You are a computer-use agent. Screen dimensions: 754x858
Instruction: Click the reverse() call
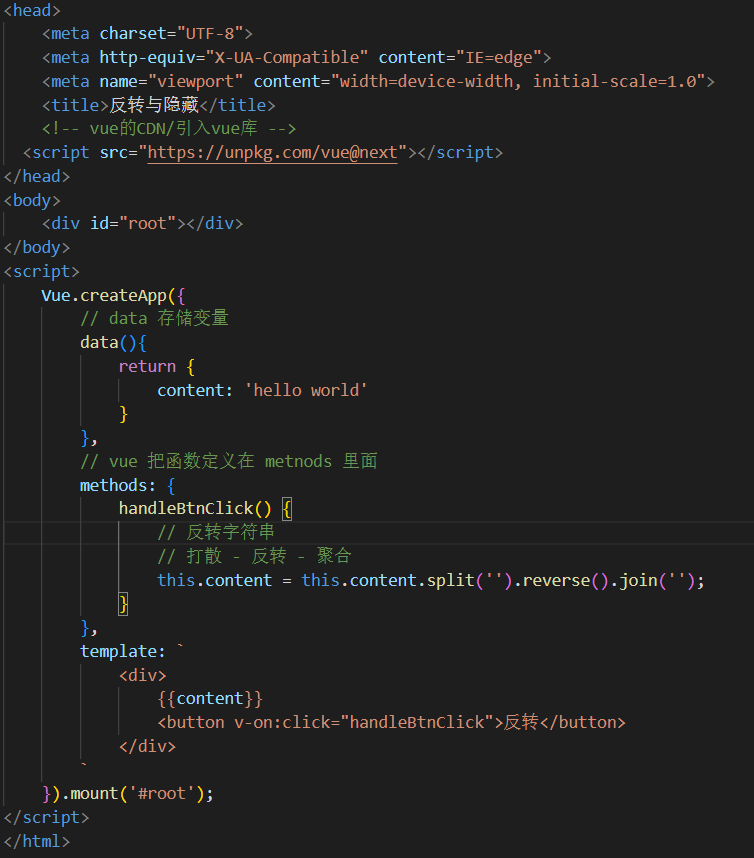tap(565, 581)
